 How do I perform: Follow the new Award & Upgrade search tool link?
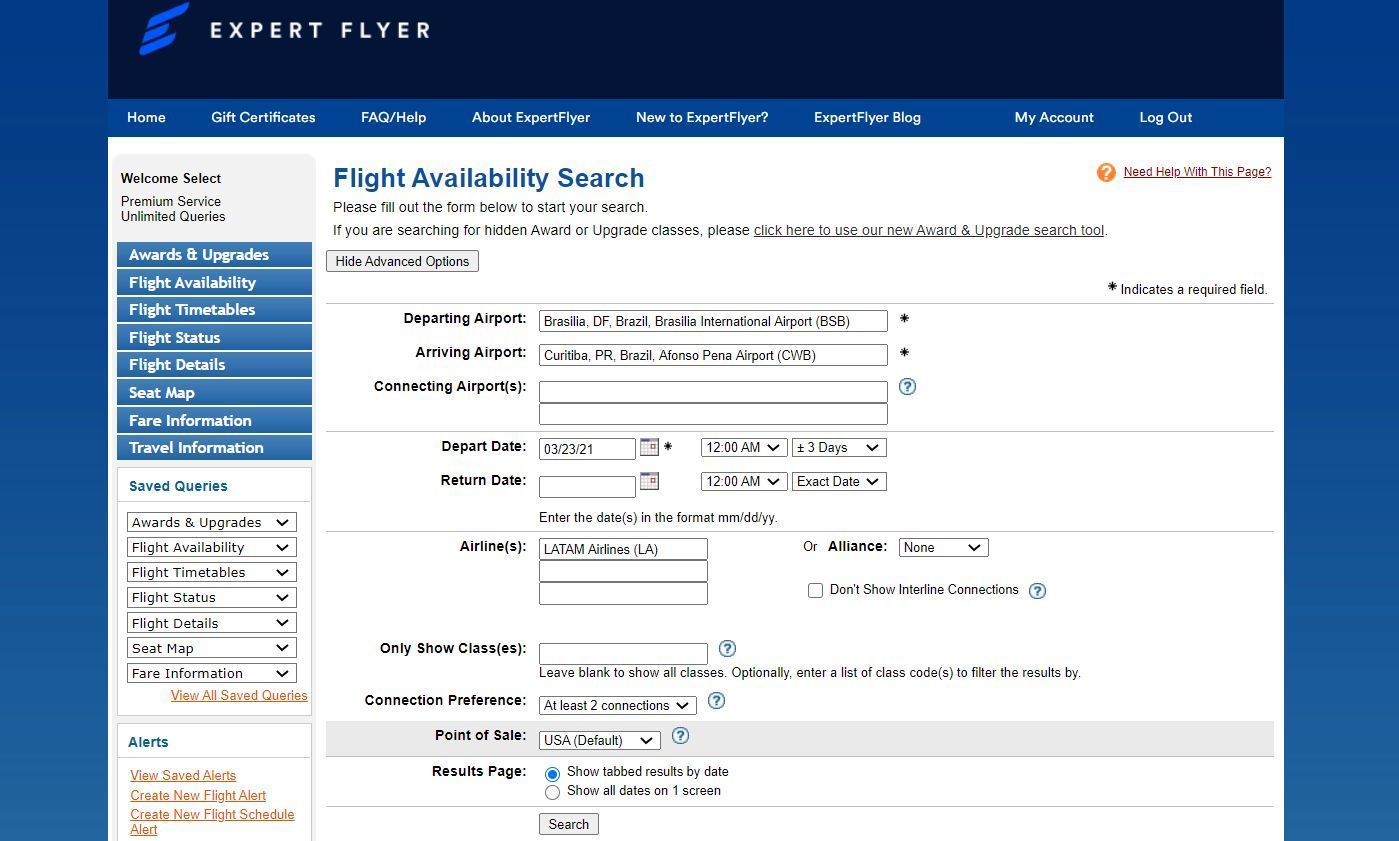929,230
